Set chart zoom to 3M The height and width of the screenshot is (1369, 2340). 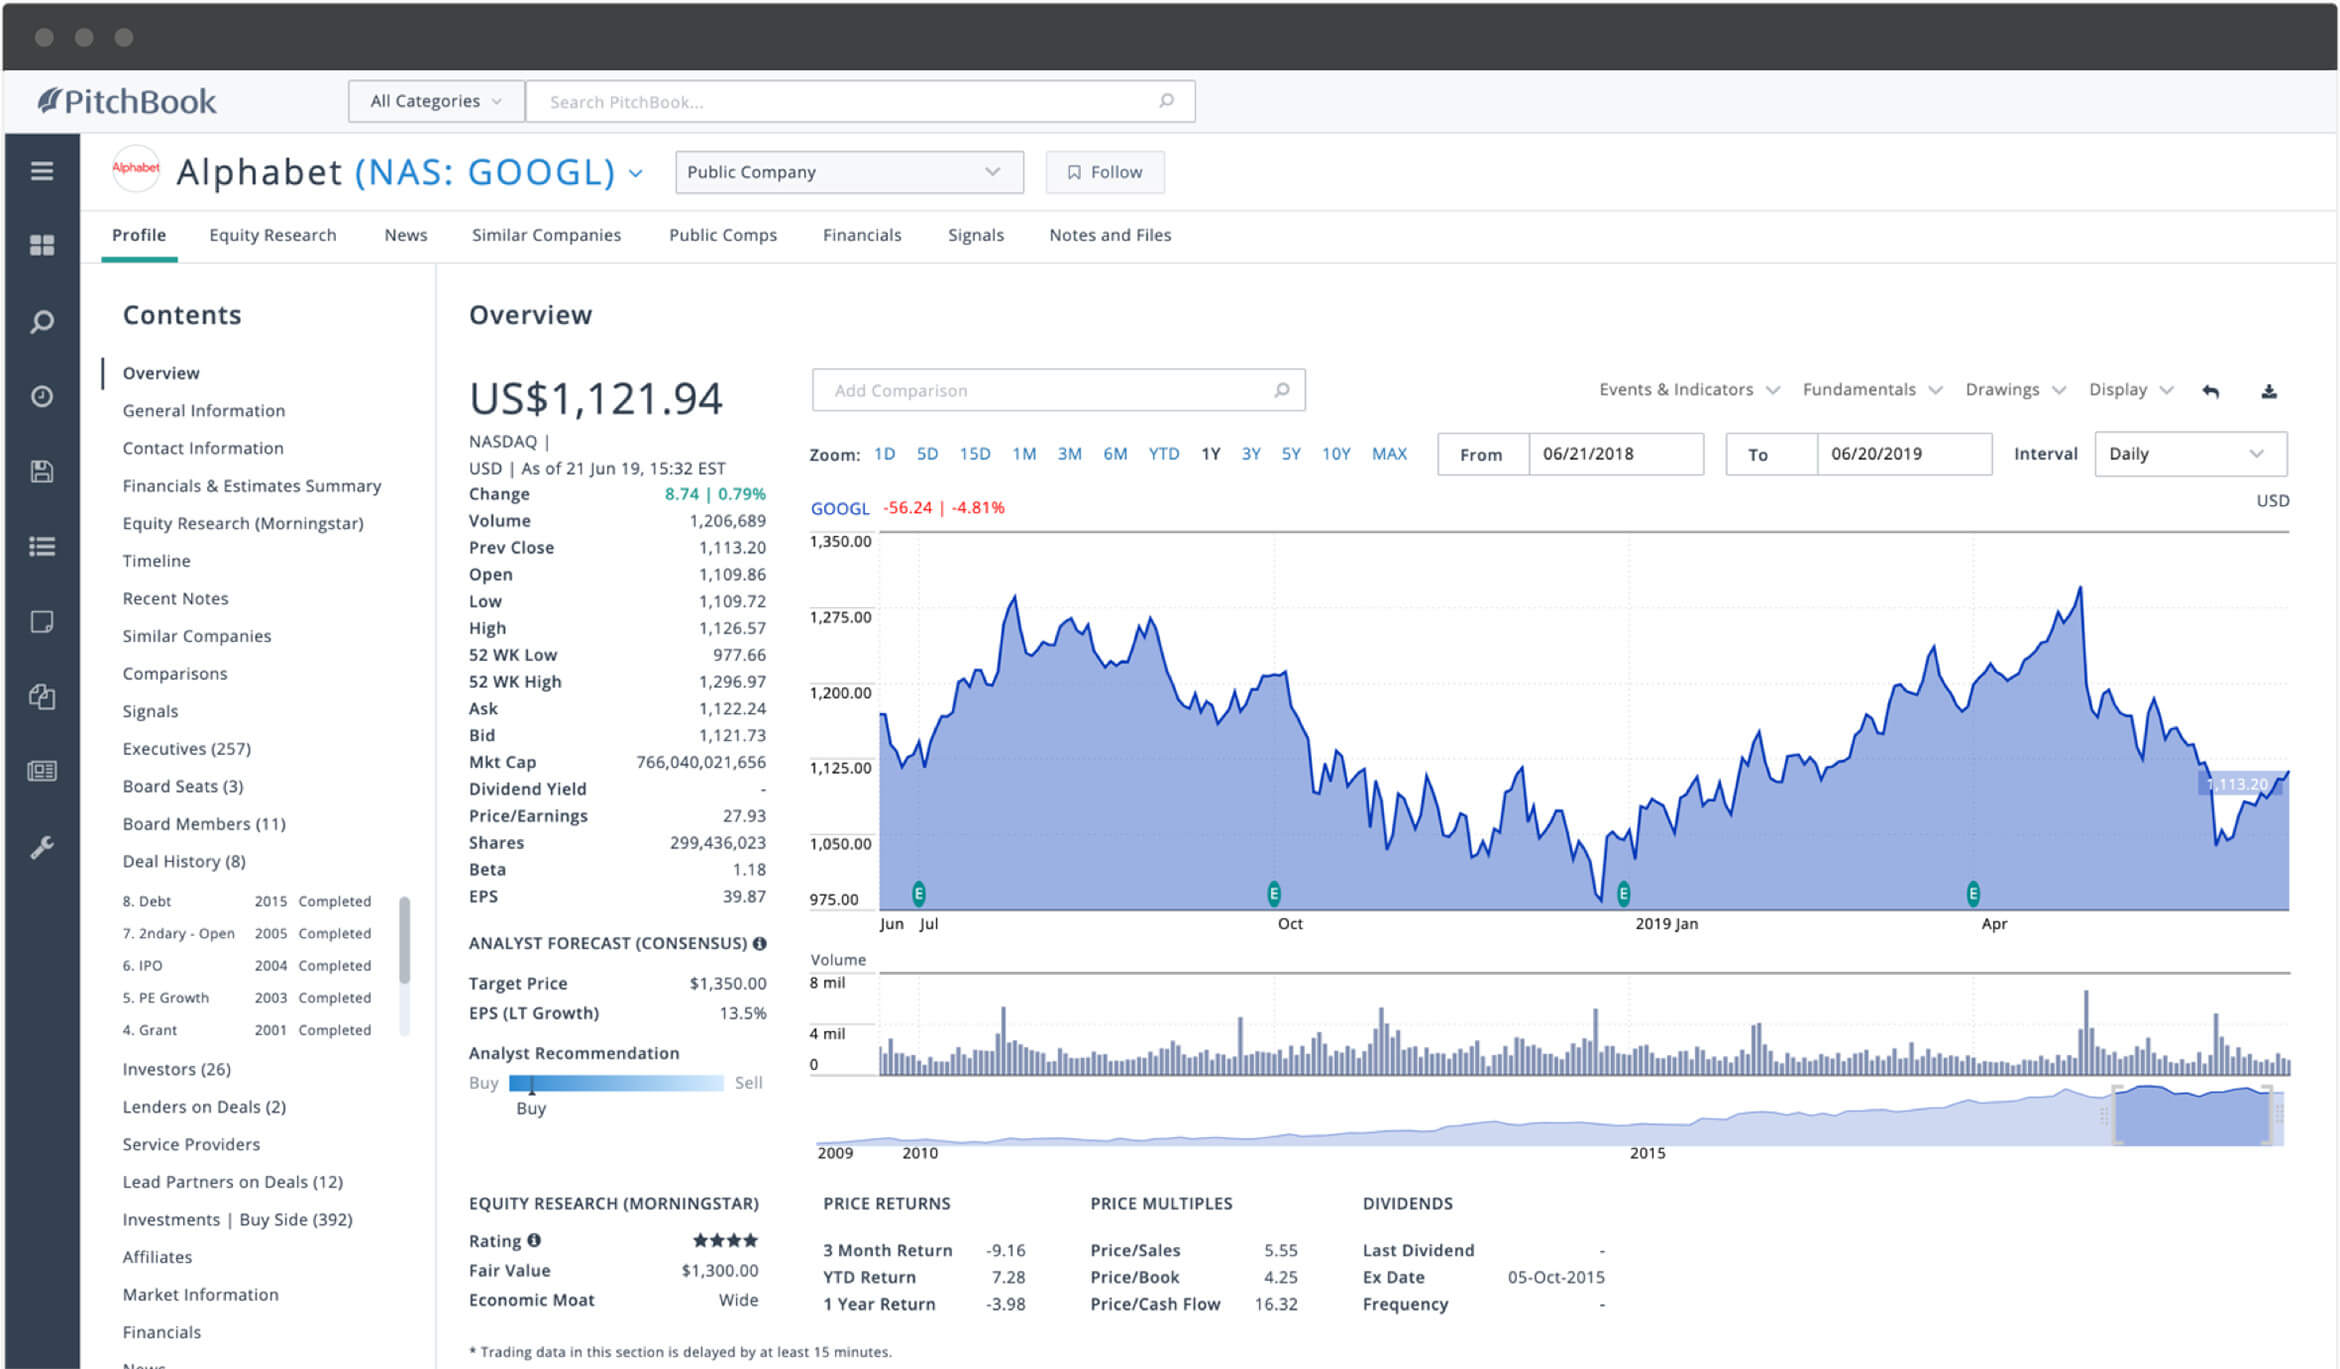(x=1070, y=454)
